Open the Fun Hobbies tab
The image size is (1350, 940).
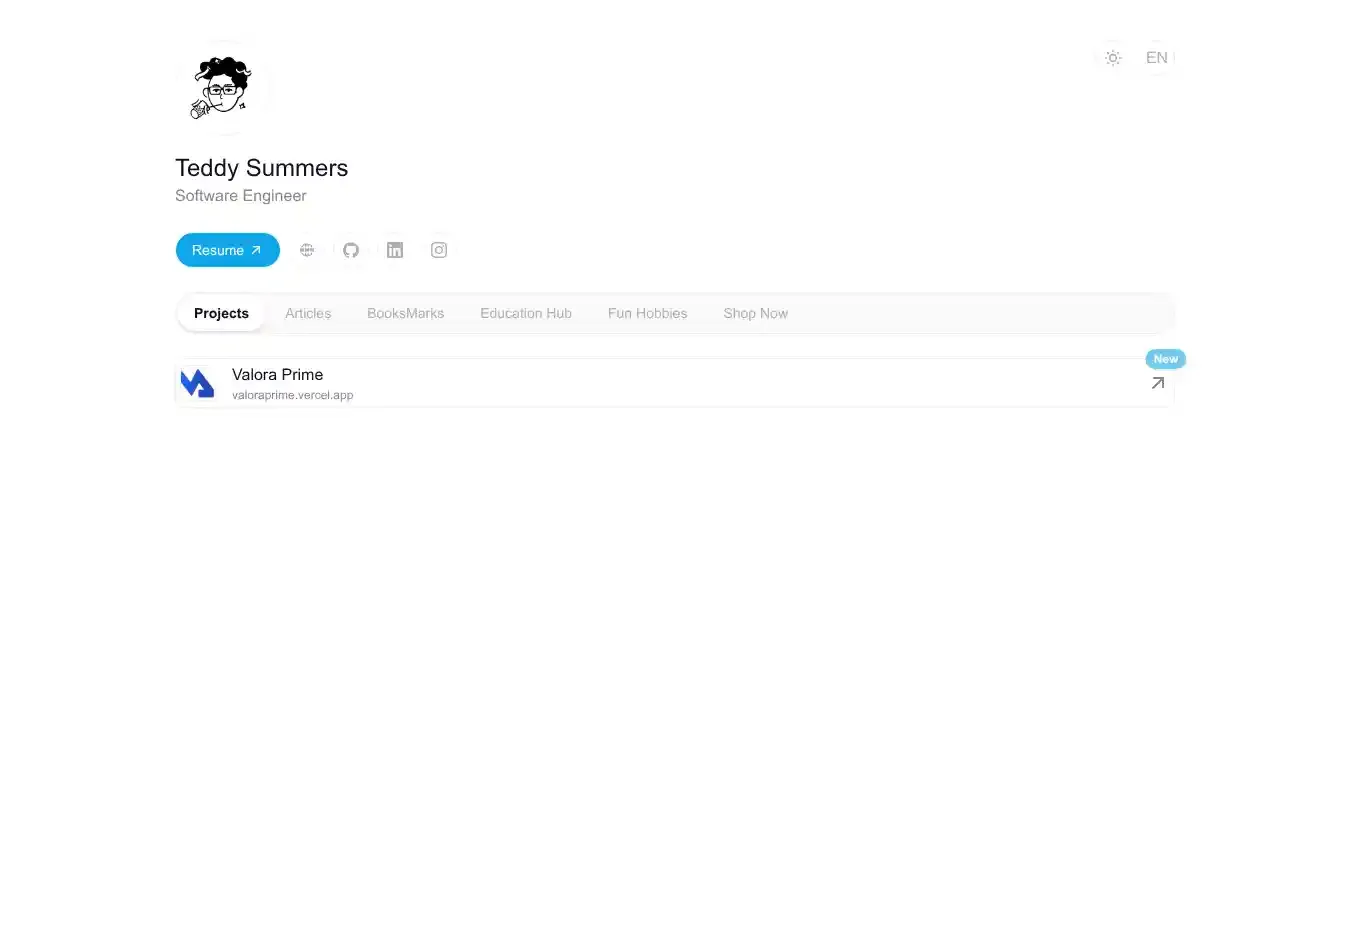(648, 313)
